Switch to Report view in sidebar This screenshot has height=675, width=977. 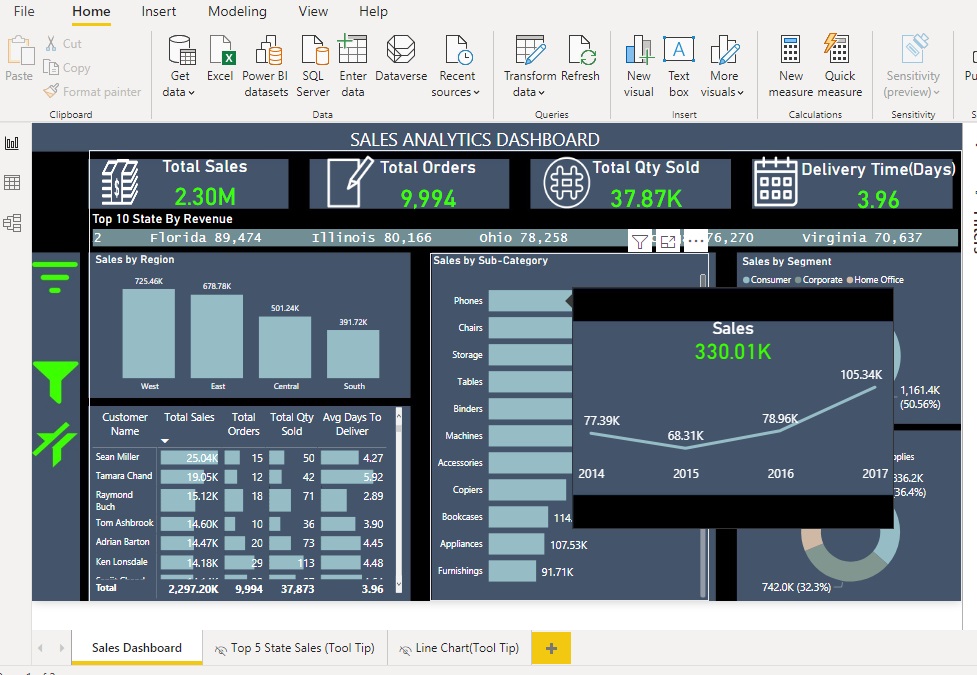12,143
